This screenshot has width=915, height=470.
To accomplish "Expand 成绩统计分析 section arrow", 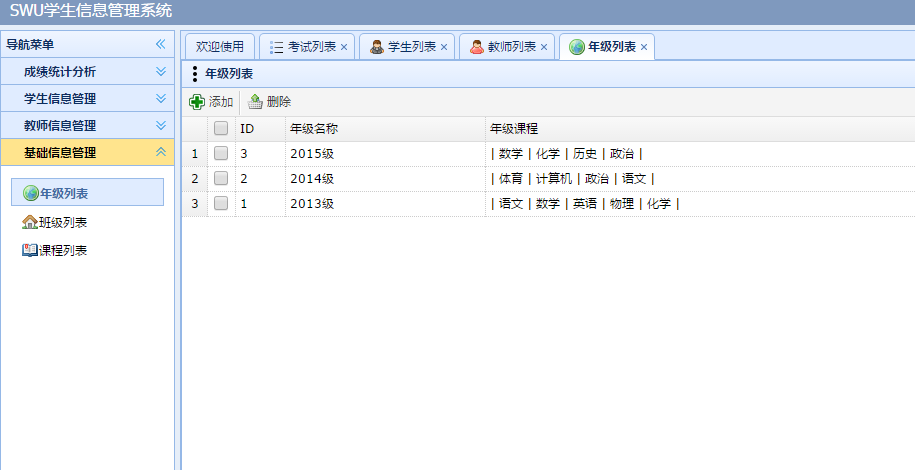I will pos(161,71).
